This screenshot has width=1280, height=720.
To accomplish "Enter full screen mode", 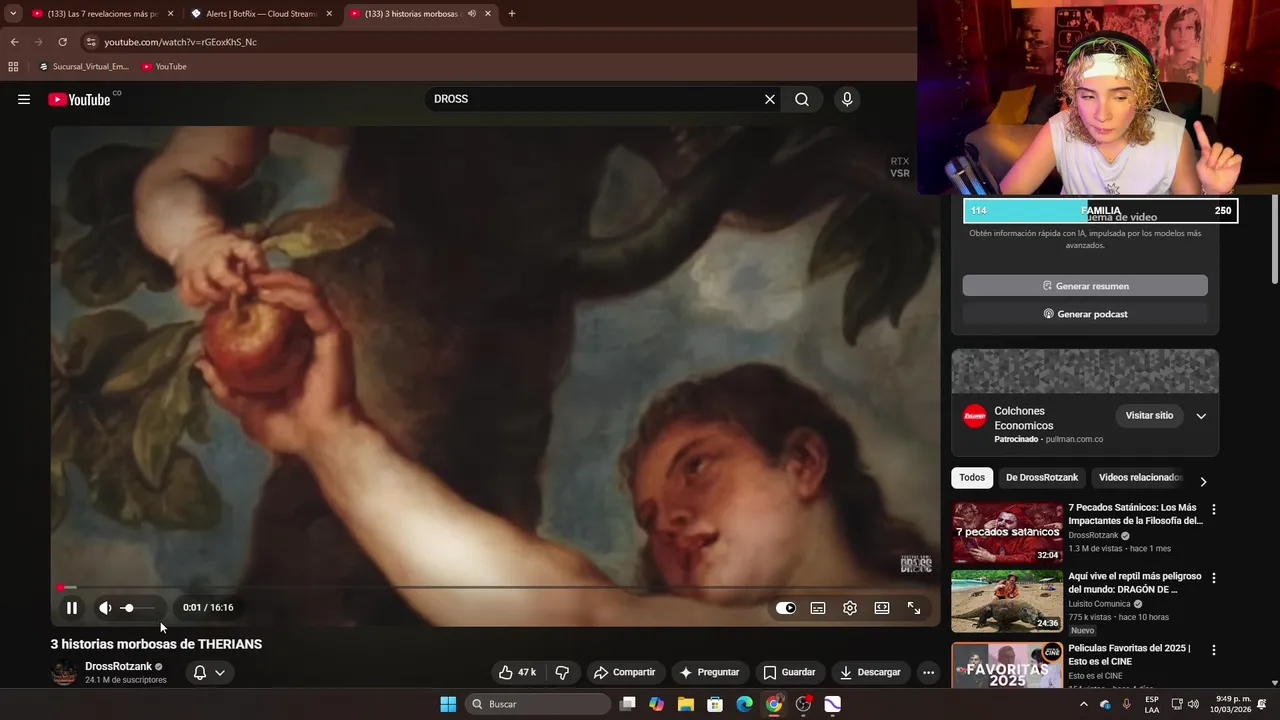I will click(x=914, y=608).
